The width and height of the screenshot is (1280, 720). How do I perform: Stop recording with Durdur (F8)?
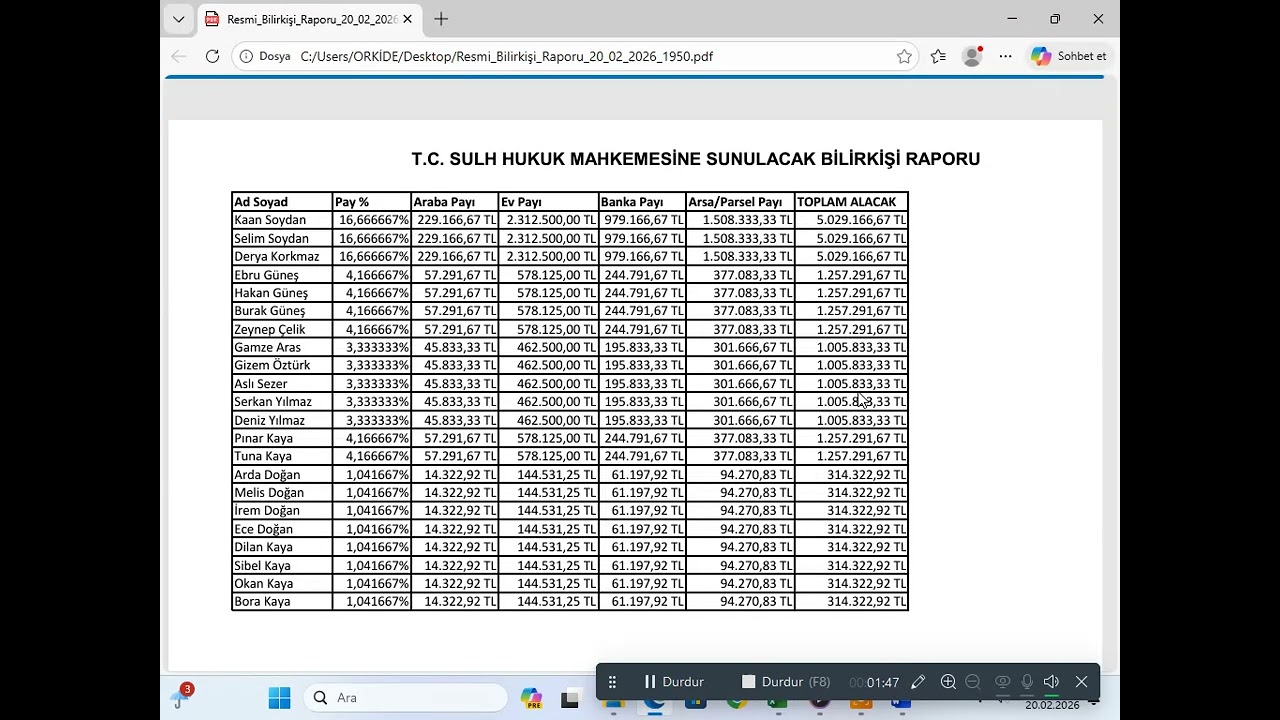point(786,682)
